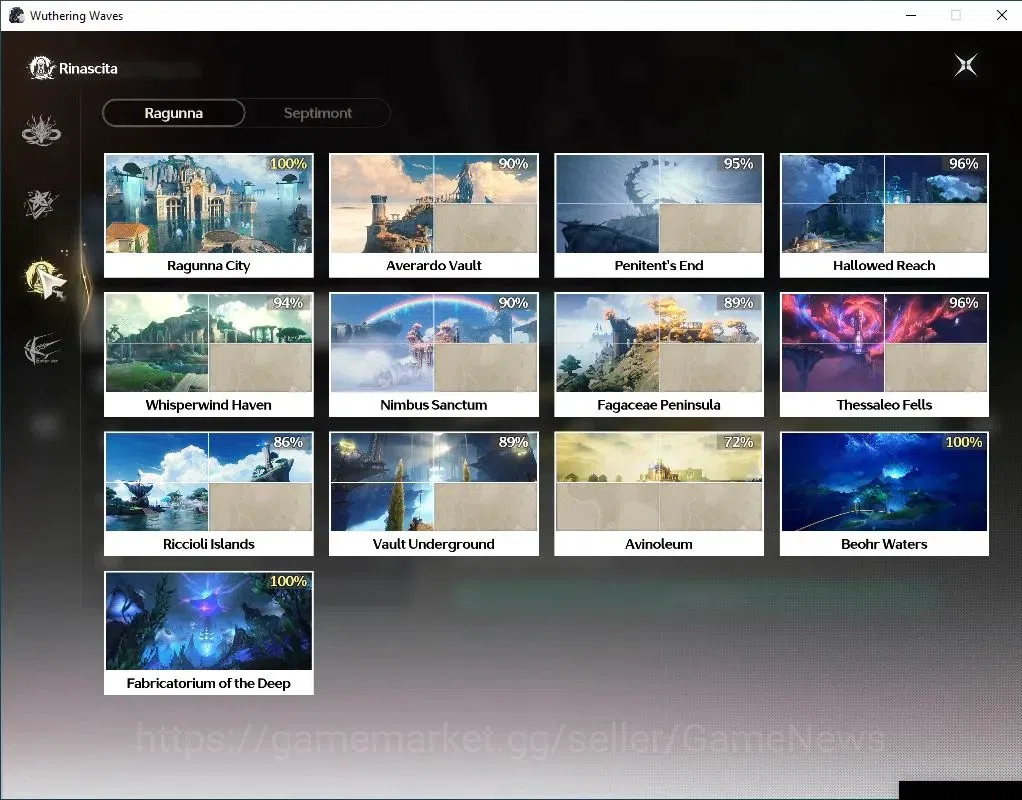Open the Riccioli Islands area card

pos(209,494)
